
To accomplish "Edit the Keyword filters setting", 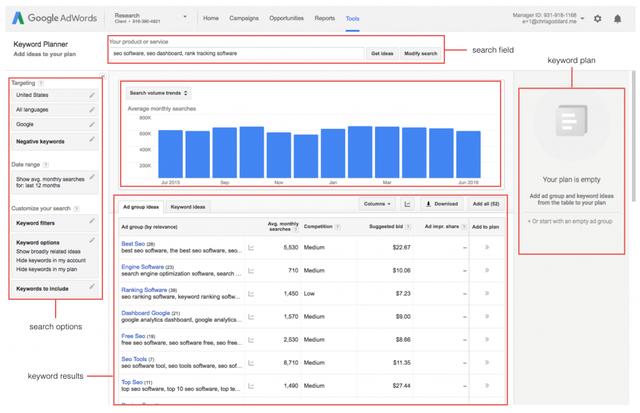I will pyautogui.click(x=92, y=222).
